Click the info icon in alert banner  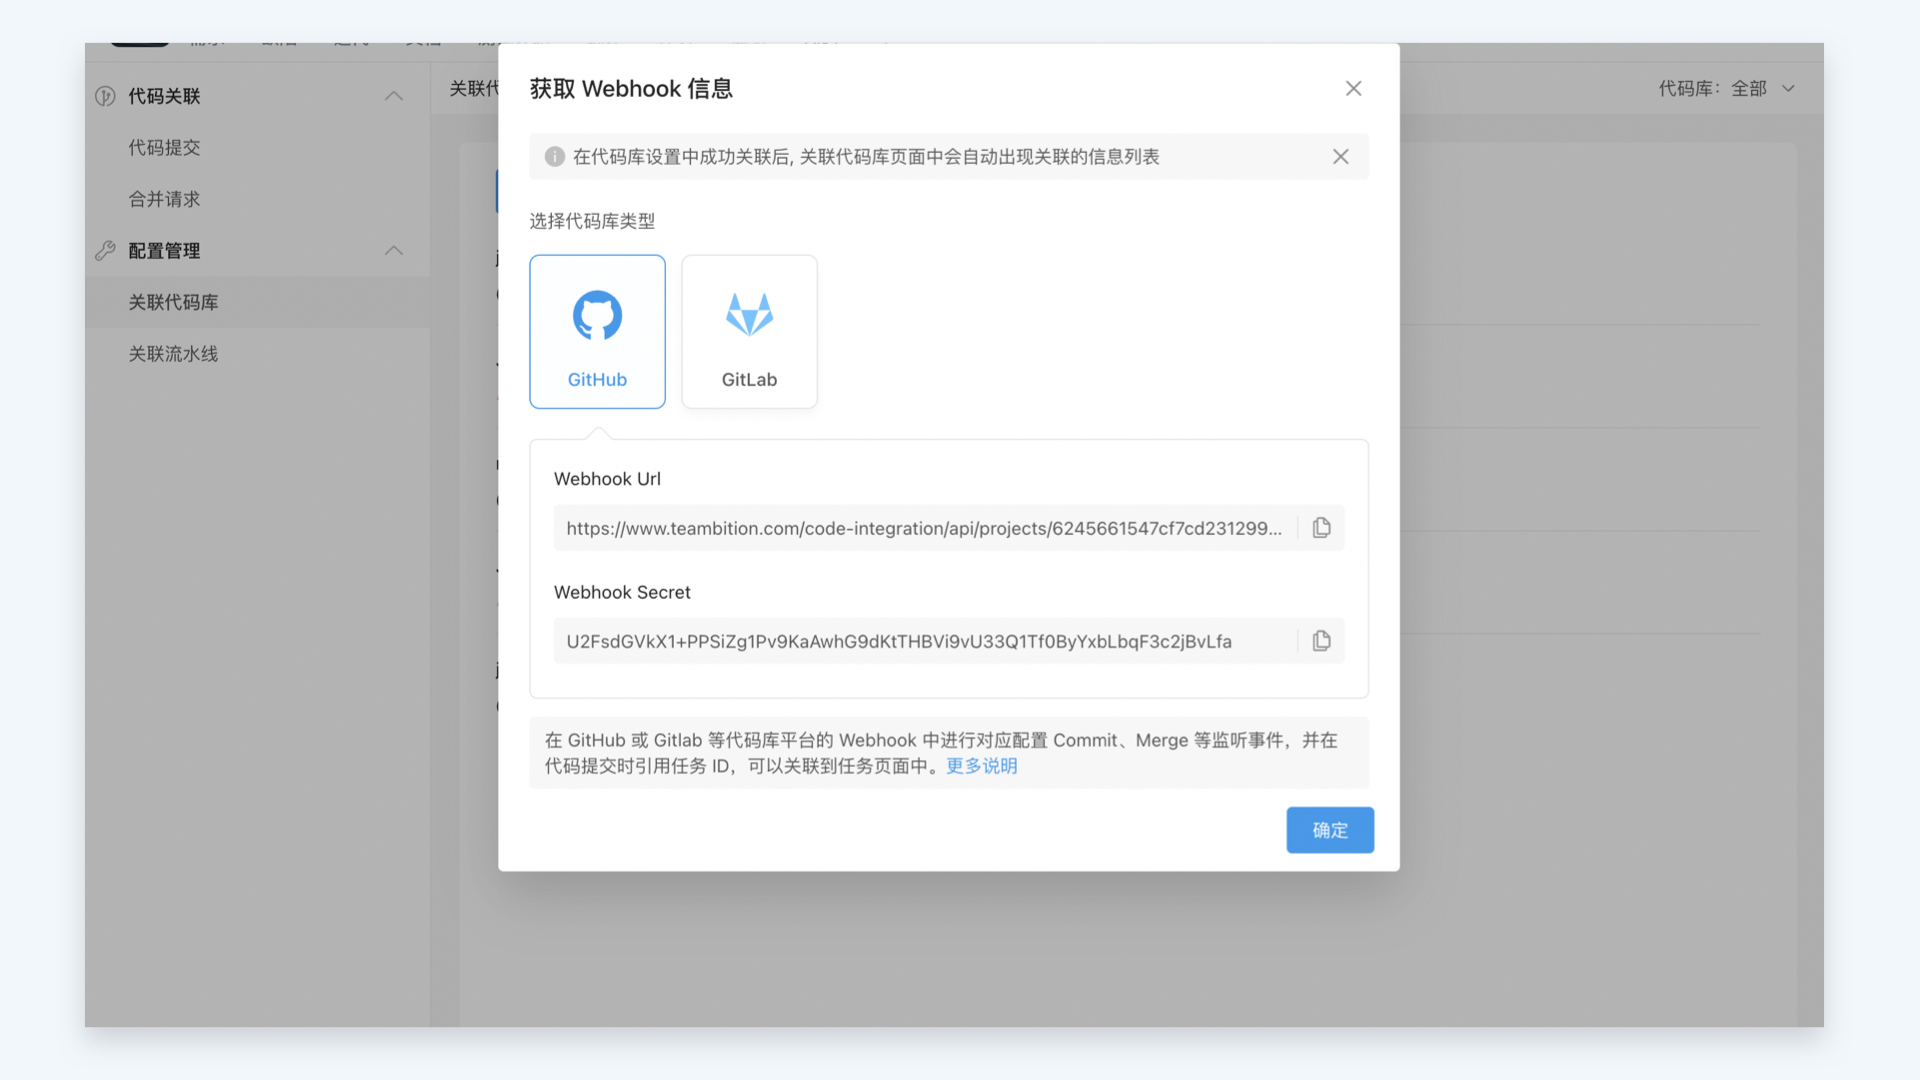(554, 157)
